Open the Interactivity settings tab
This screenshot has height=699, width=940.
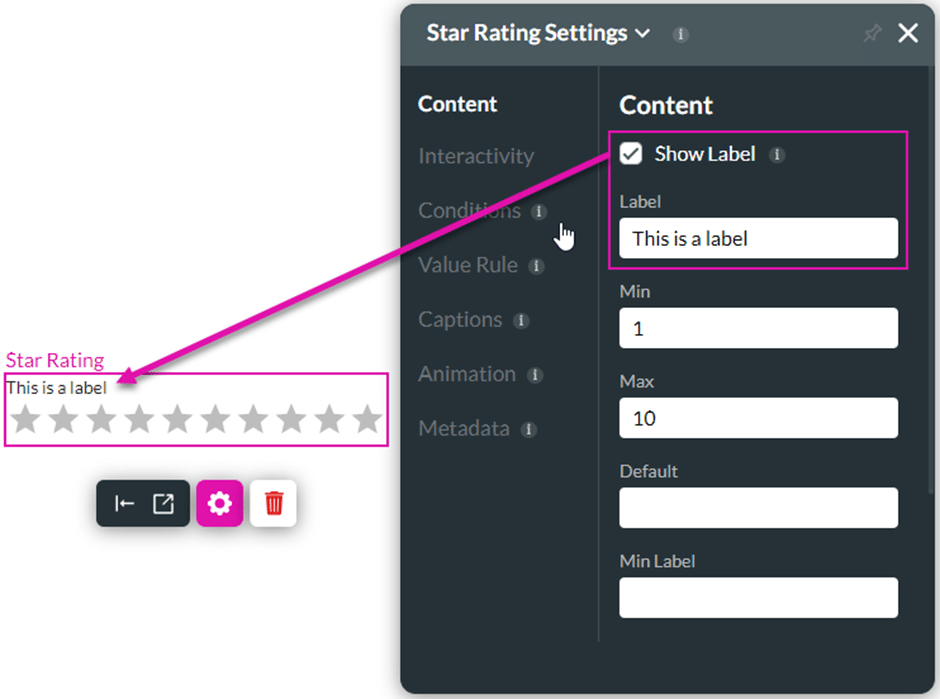coord(476,156)
